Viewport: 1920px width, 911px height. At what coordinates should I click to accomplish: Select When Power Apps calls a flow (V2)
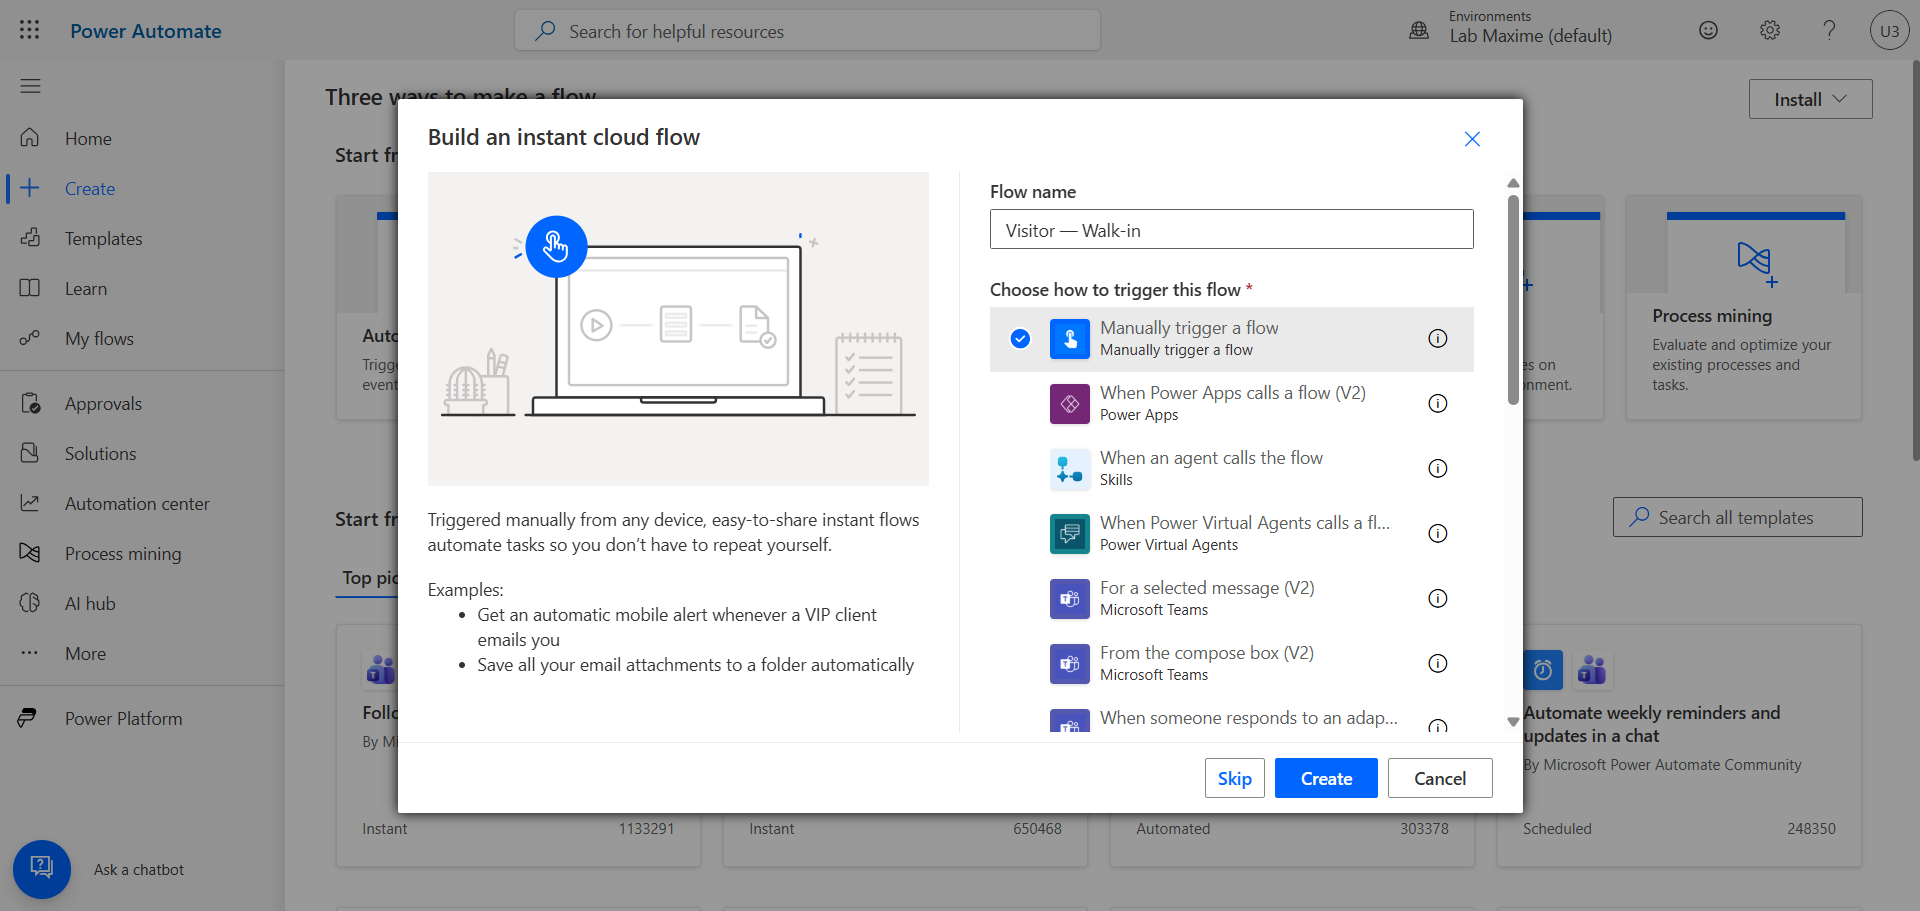point(1232,404)
